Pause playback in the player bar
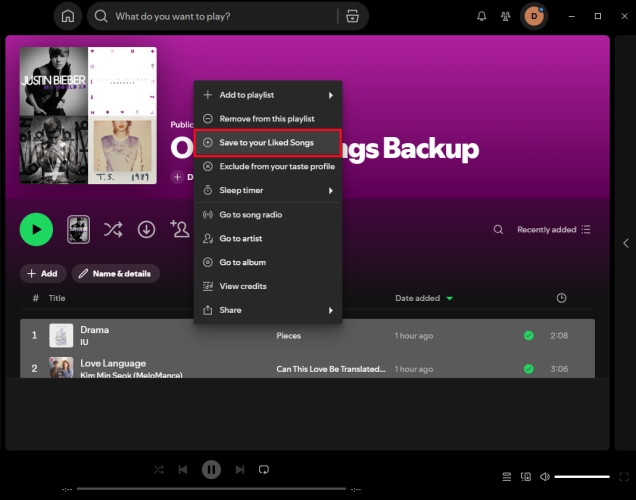This screenshot has width=636, height=500. point(211,470)
